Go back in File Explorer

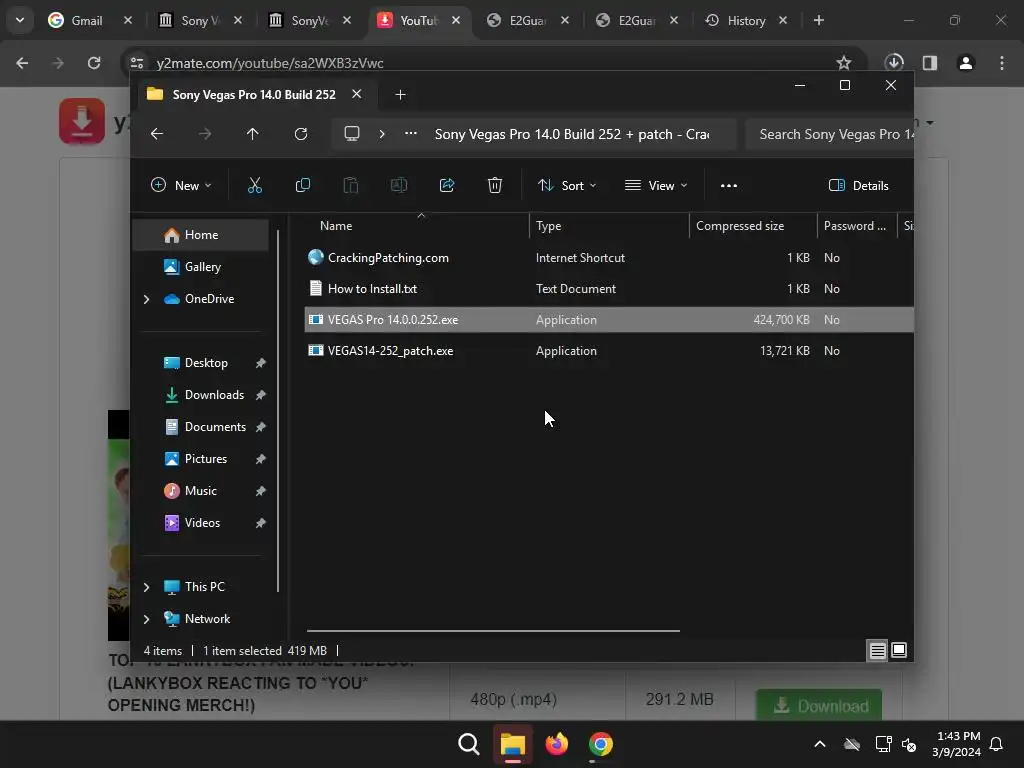pos(157,134)
